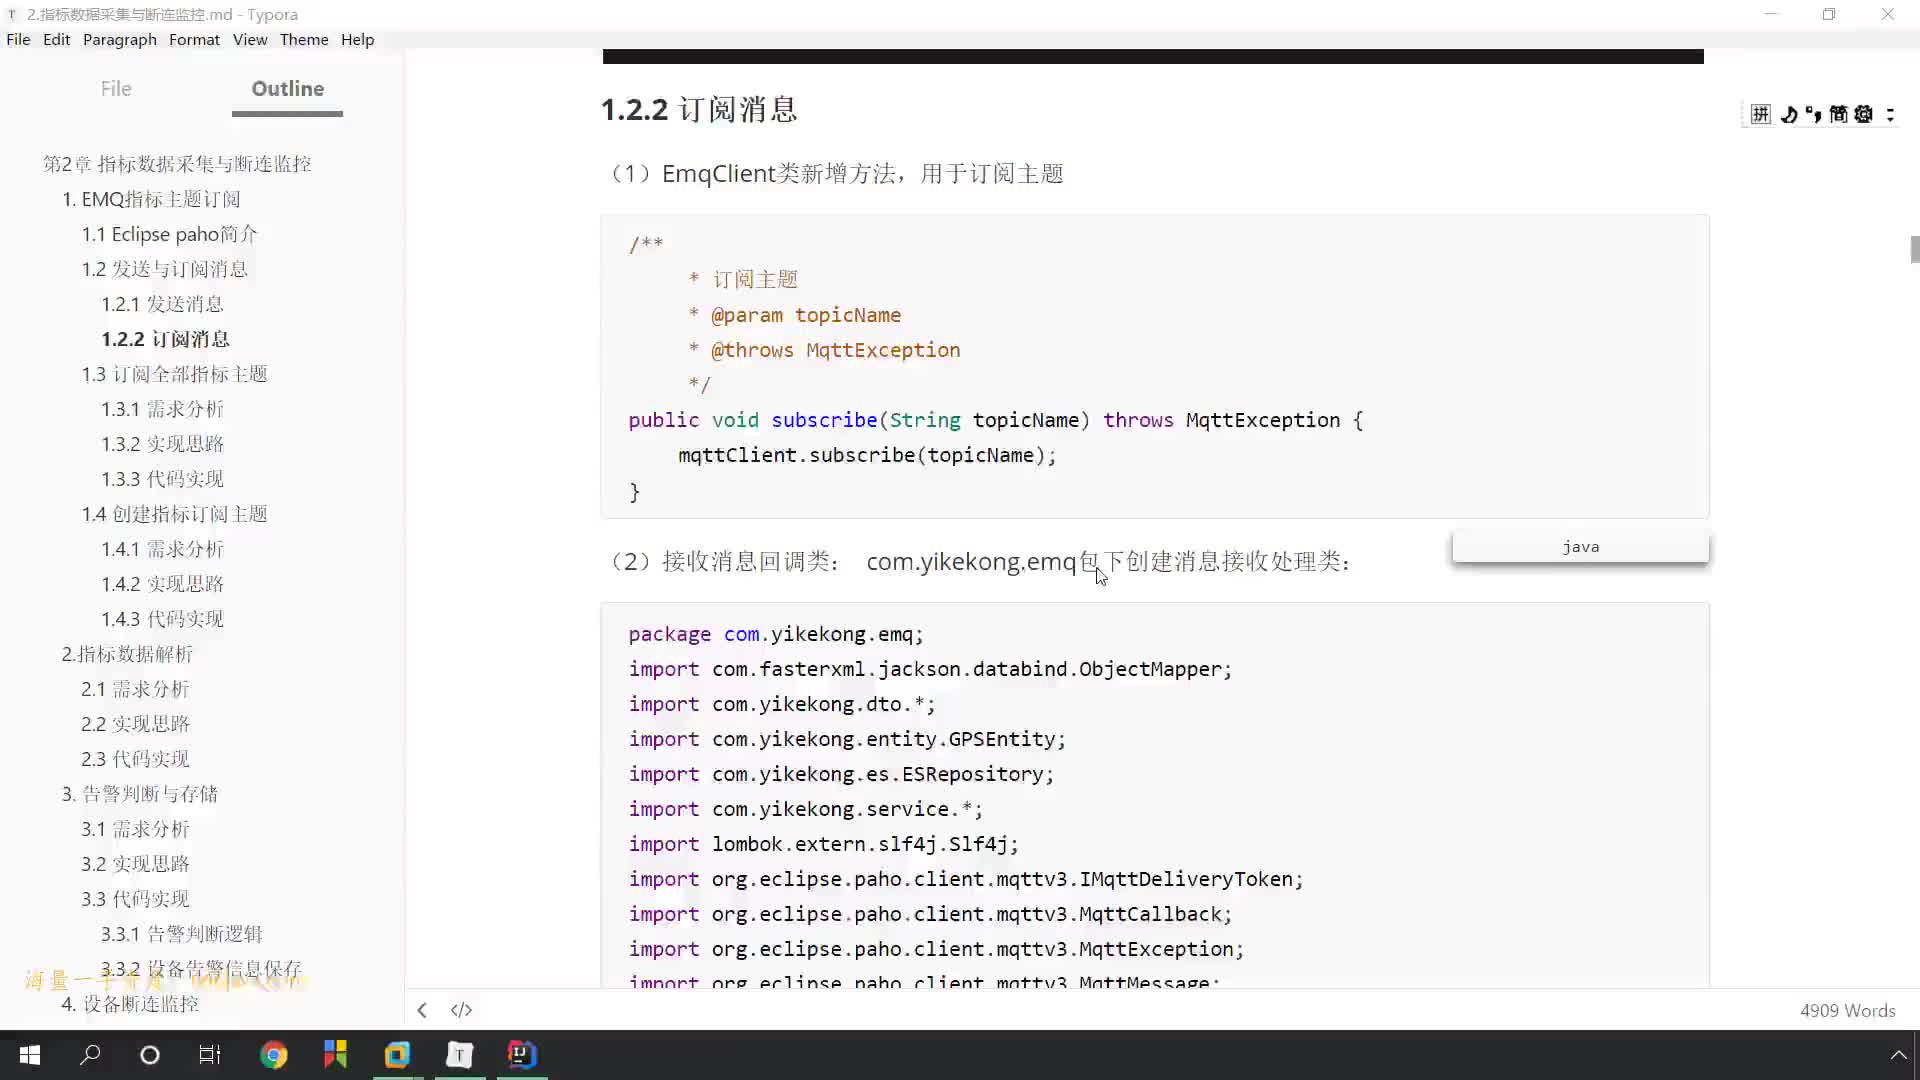
Task: Go to outline 2.3 代码实现
Action: pyautogui.click(x=135, y=759)
